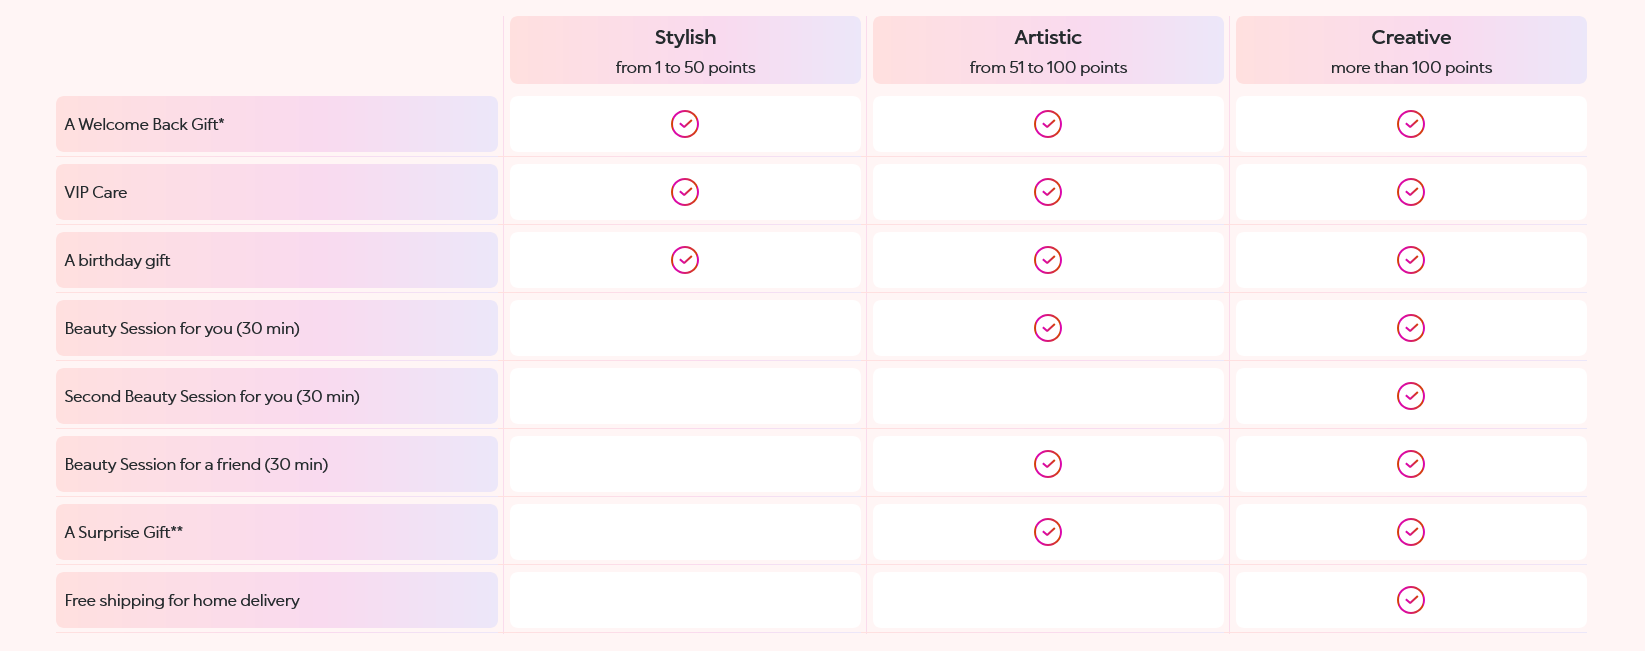Select the Stylish tier header
Image resolution: width=1645 pixels, height=651 pixels.
point(685,50)
